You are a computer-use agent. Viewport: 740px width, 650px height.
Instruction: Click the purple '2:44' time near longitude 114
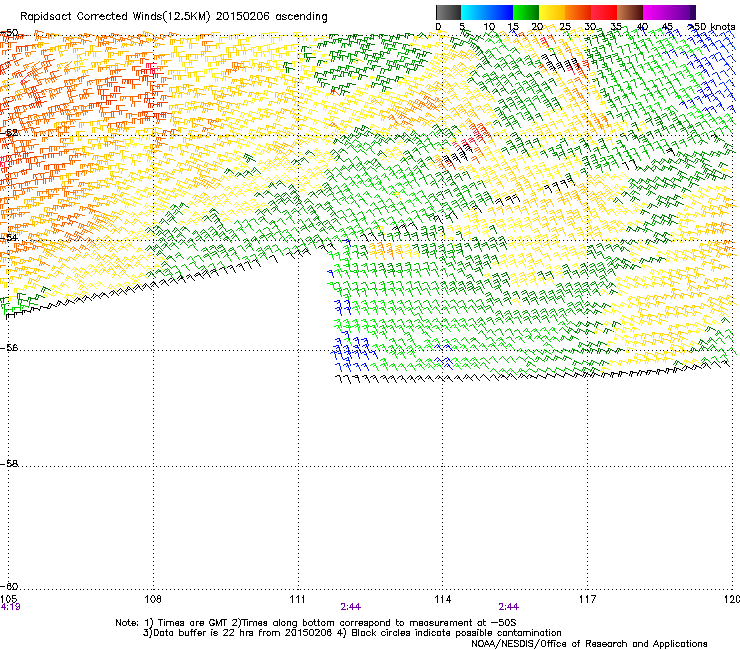point(508,607)
